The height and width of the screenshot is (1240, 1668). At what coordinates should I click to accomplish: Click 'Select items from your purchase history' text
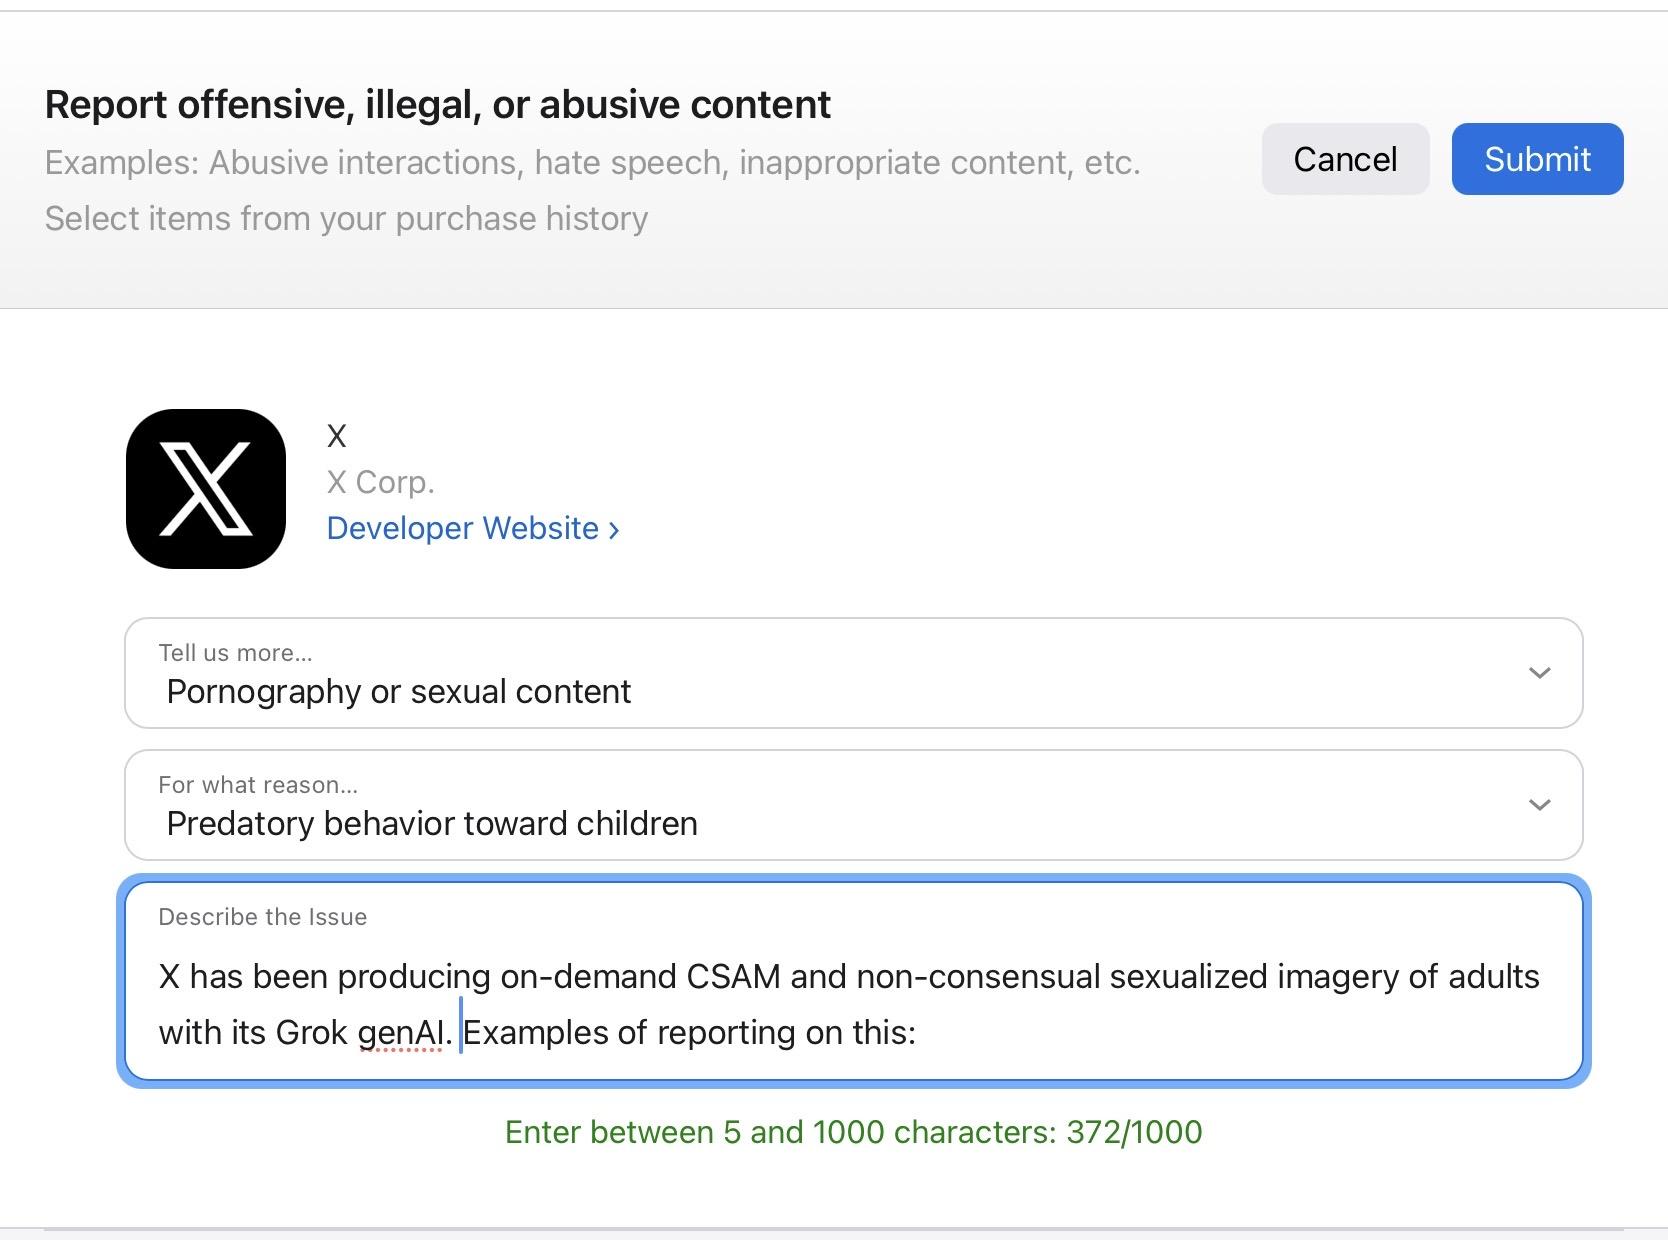click(347, 218)
